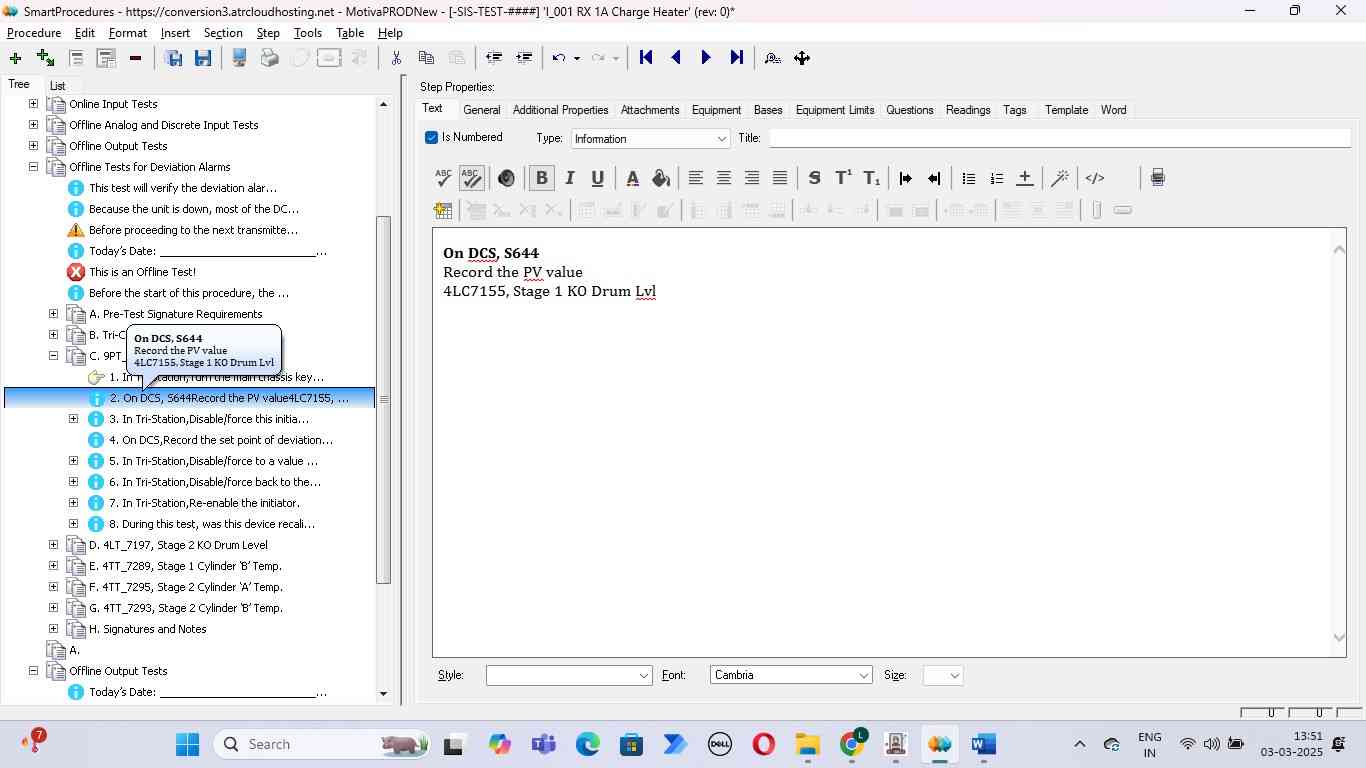
Task: Go to first step navigation icon
Action: tap(646, 58)
